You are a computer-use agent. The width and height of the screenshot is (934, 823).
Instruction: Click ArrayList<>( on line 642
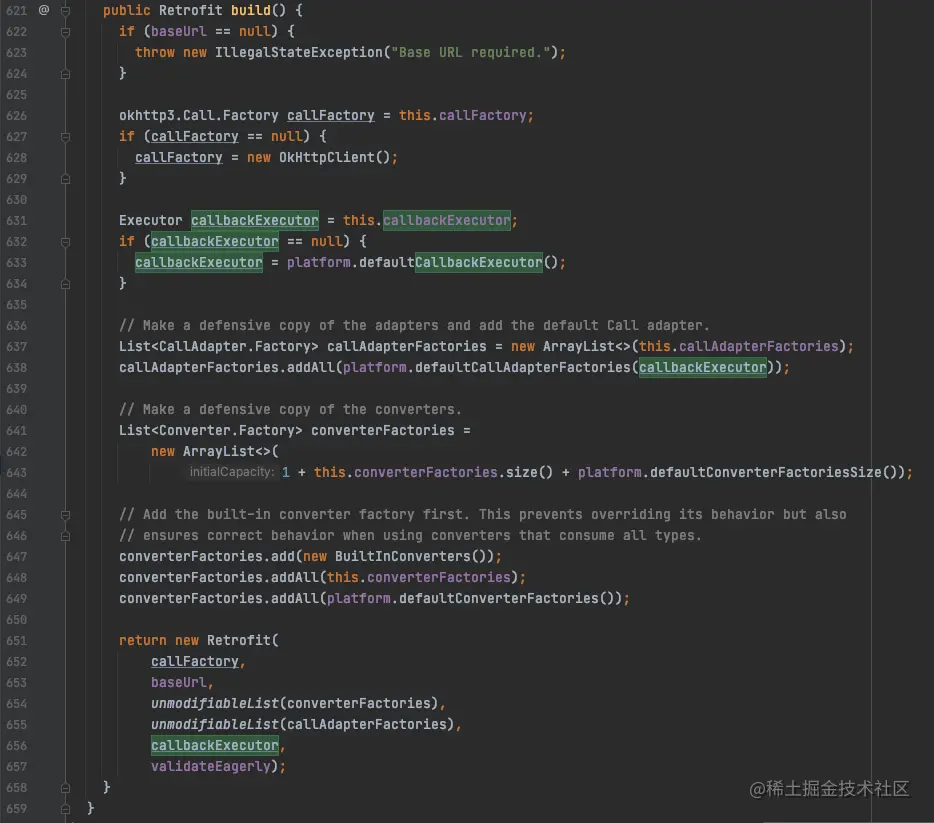(231, 451)
